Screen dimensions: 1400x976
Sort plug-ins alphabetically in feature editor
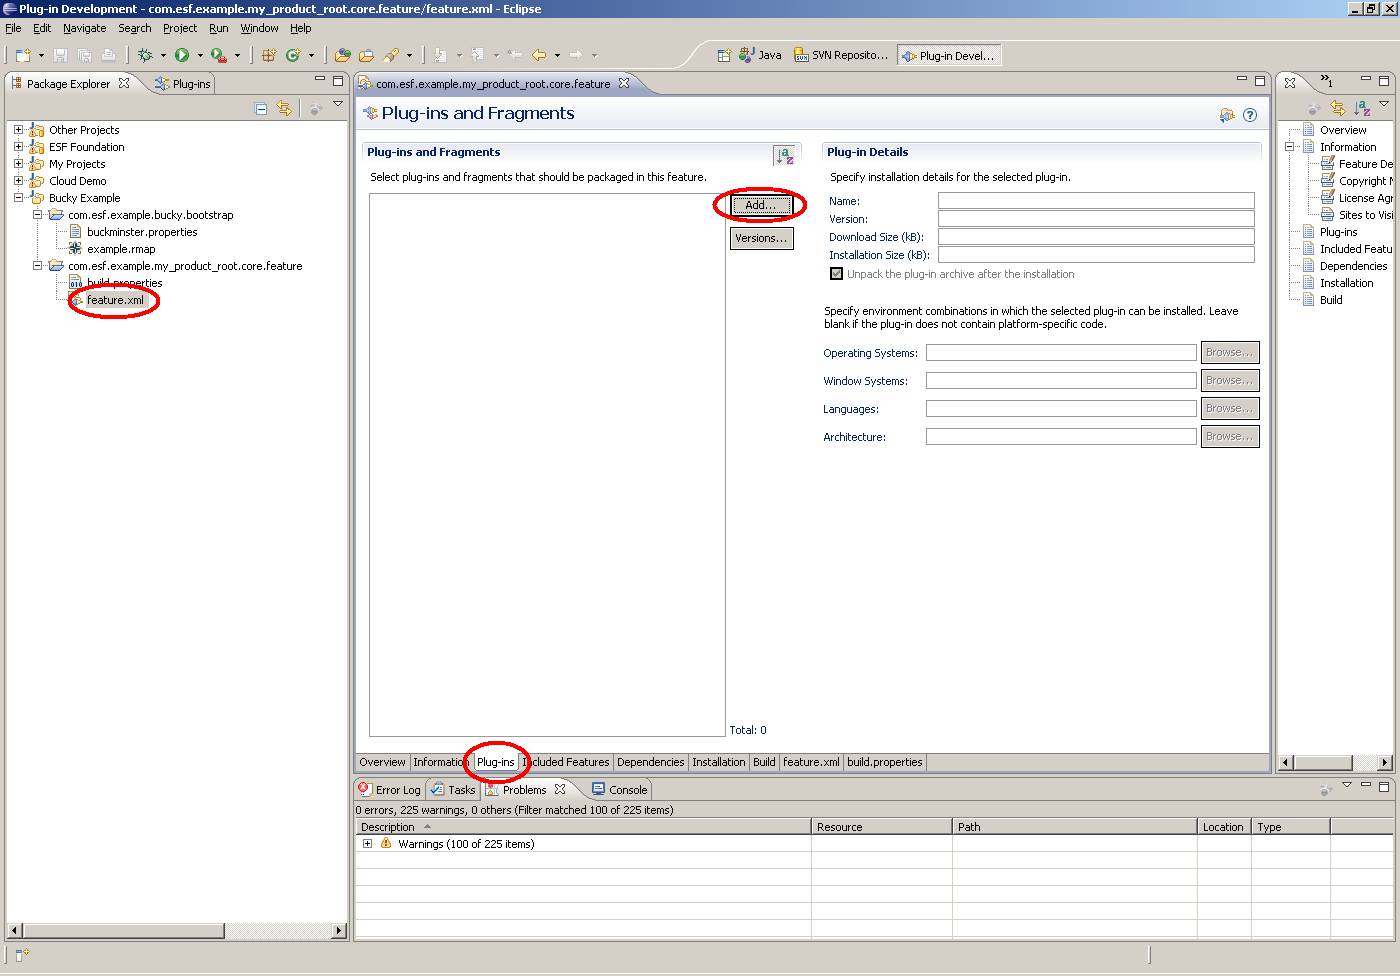(784, 155)
